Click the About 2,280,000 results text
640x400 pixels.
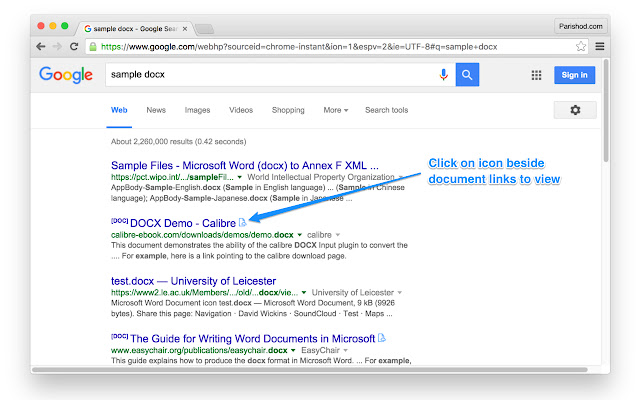click(178, 142)
